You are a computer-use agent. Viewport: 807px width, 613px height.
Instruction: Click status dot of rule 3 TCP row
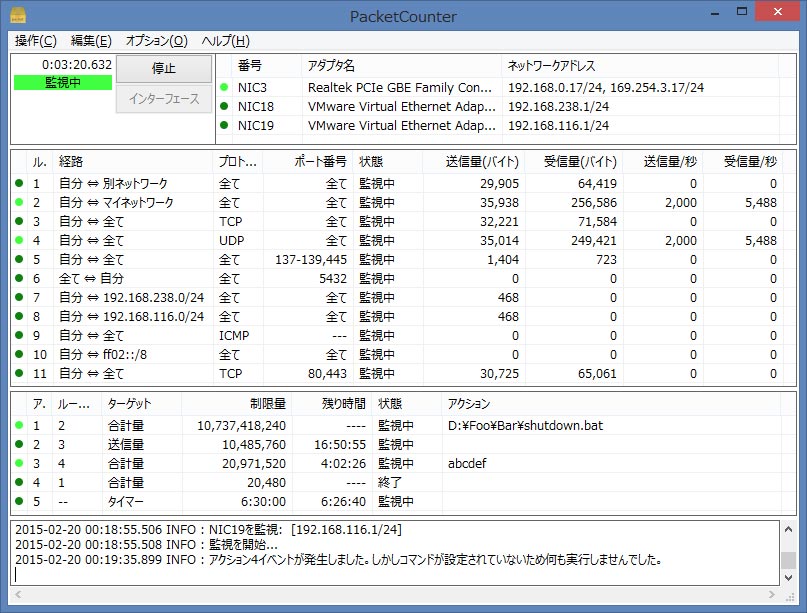point(19,221)
